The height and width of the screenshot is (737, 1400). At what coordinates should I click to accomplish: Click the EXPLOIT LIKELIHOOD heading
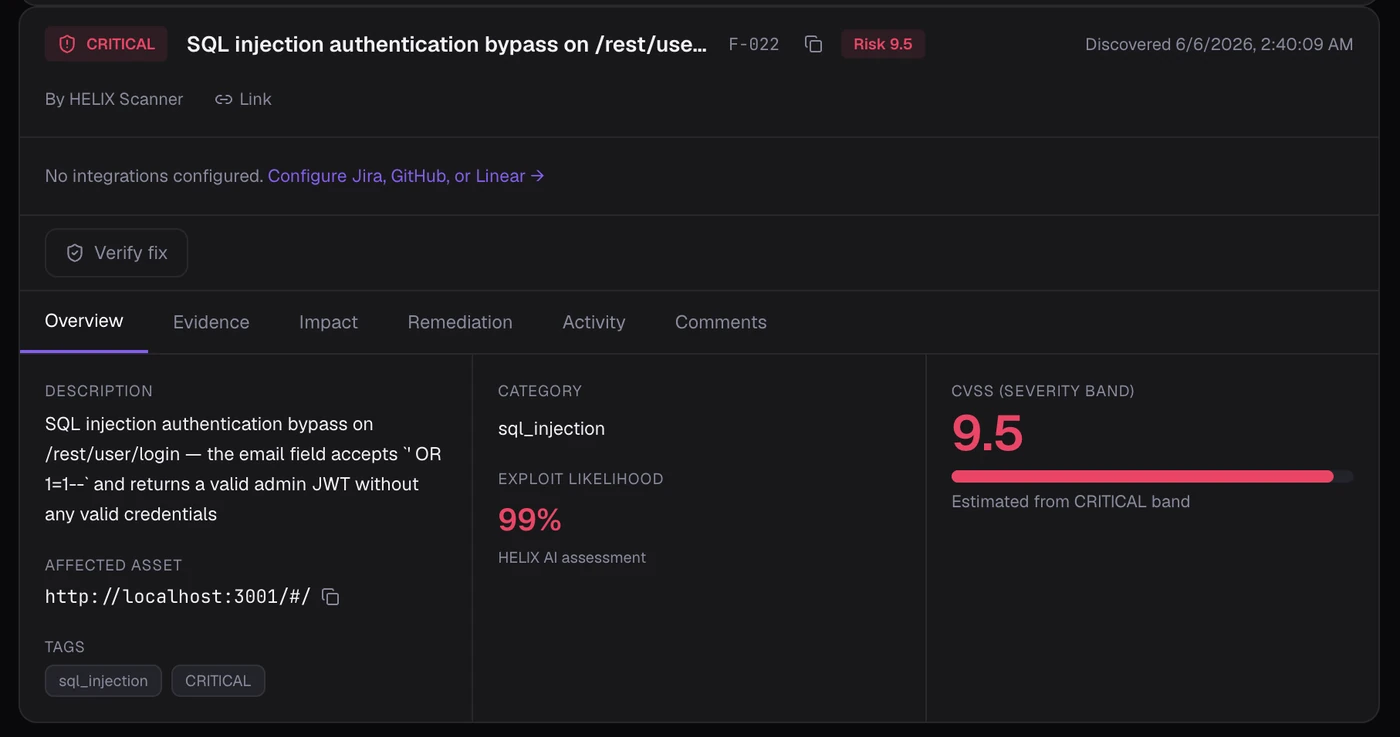pyautogui.click(x=581, y=479)
